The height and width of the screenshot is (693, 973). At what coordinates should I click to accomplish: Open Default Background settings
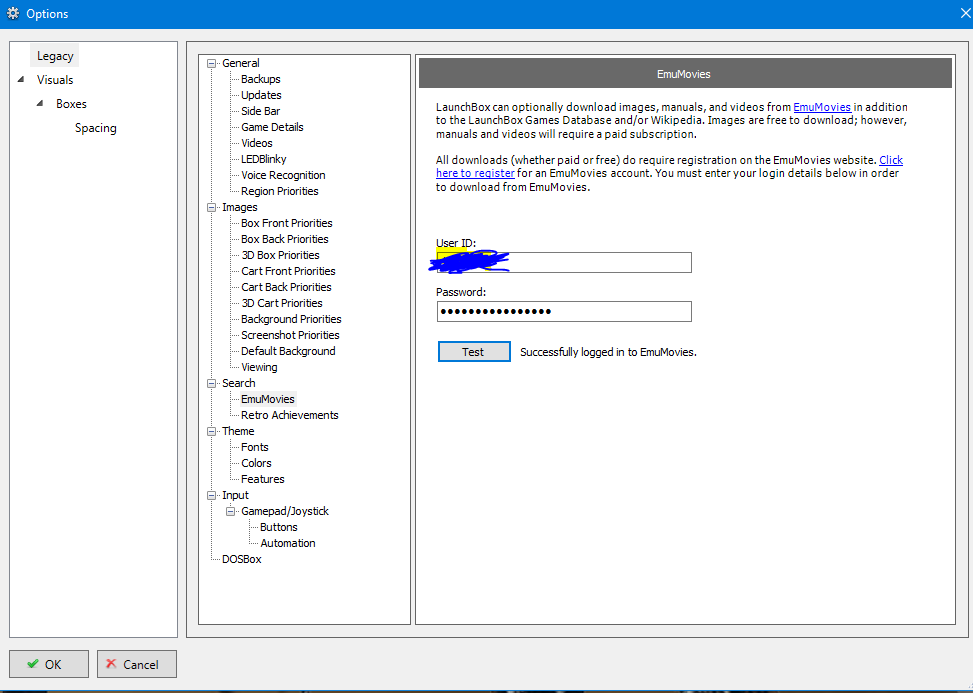288,351
